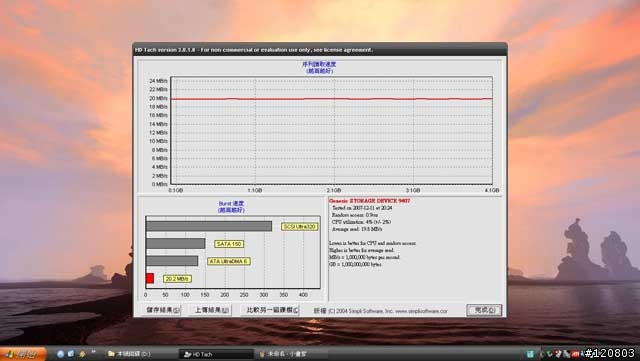
Task: Click the red system tray icon
Action: tap(576, 354)
